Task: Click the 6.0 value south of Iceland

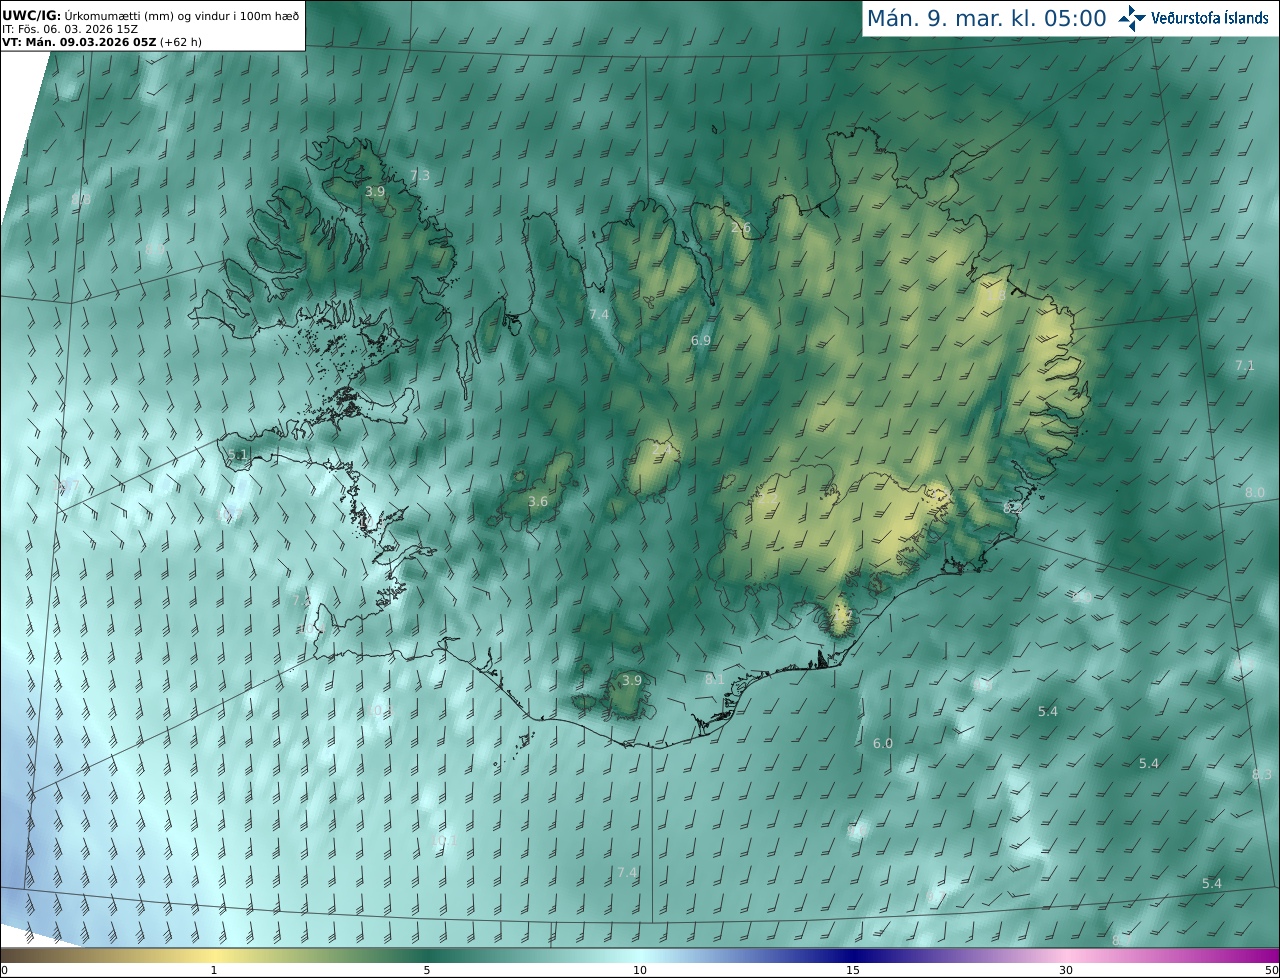Action: point(883,744)
